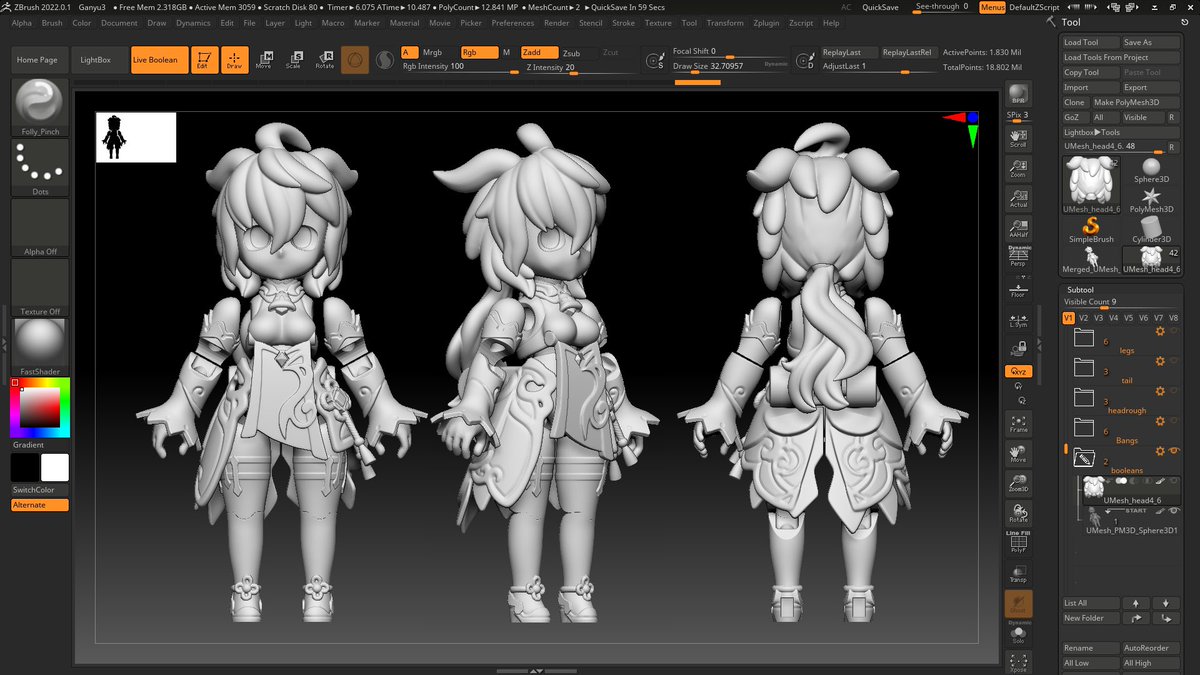Select the Edit mode button
This screenshot has height=675, width=1200.
point(204,60)
